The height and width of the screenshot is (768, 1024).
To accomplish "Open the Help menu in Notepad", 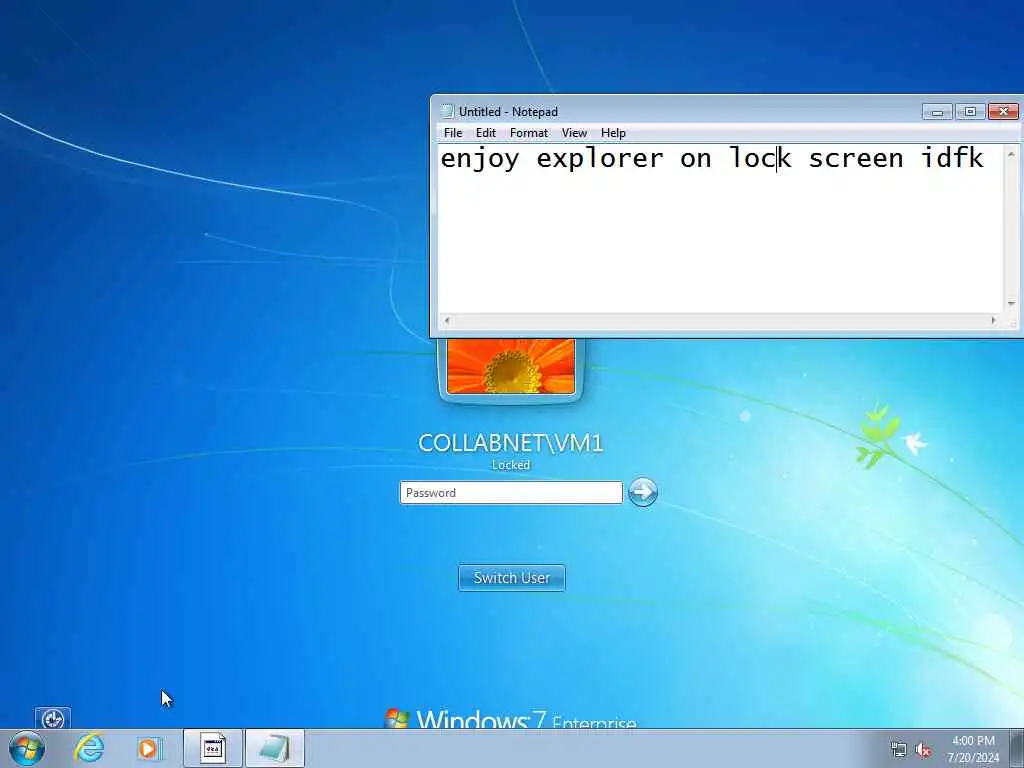I will (x=613, y=133).
